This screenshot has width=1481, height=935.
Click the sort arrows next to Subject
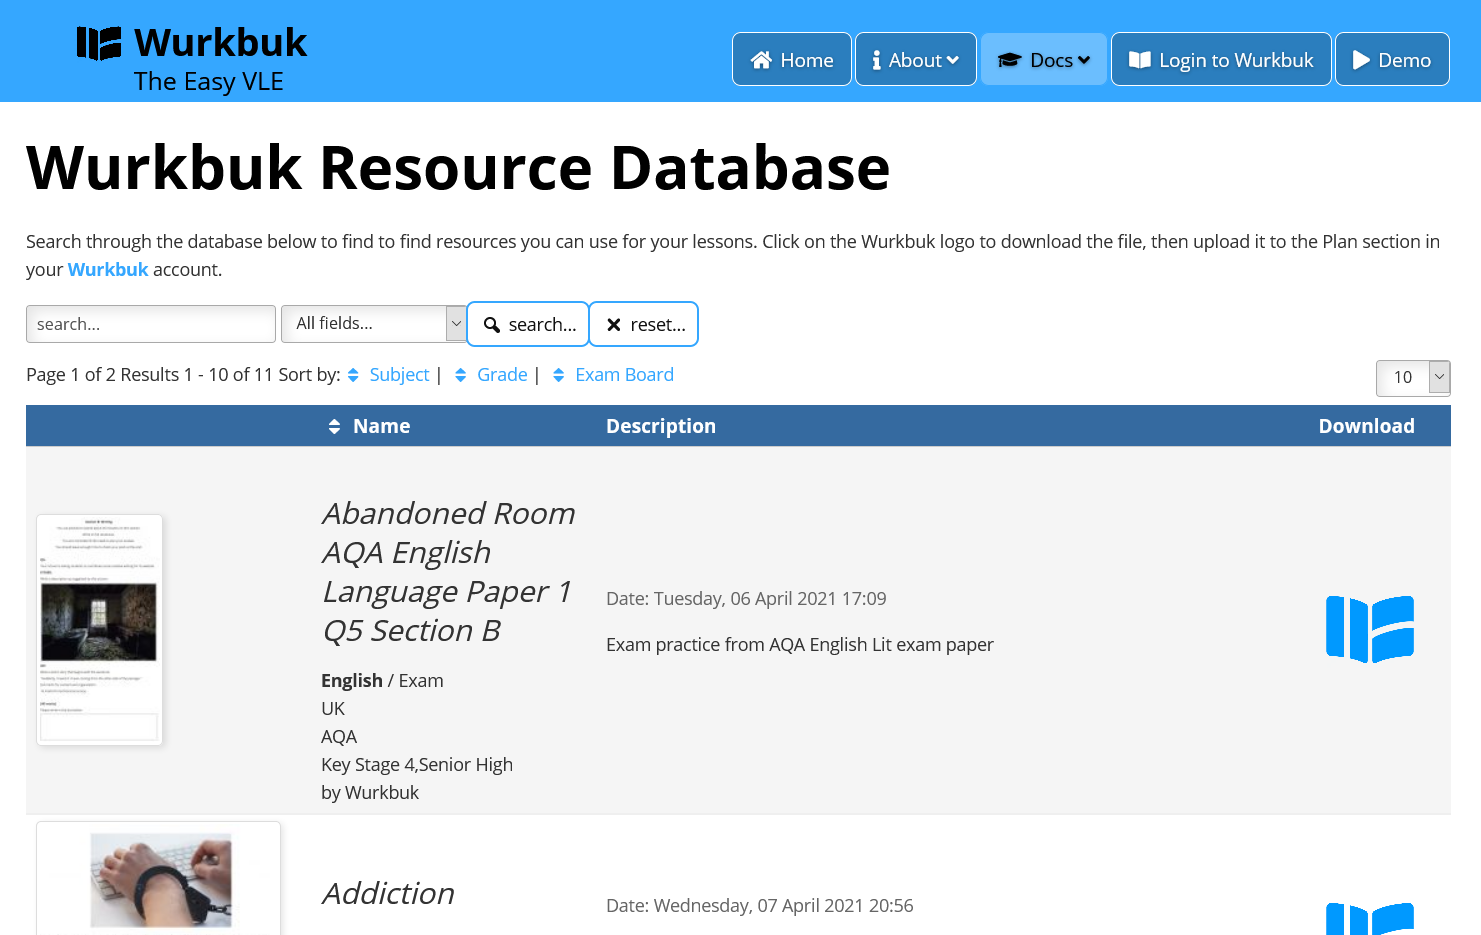click(353, 374)
